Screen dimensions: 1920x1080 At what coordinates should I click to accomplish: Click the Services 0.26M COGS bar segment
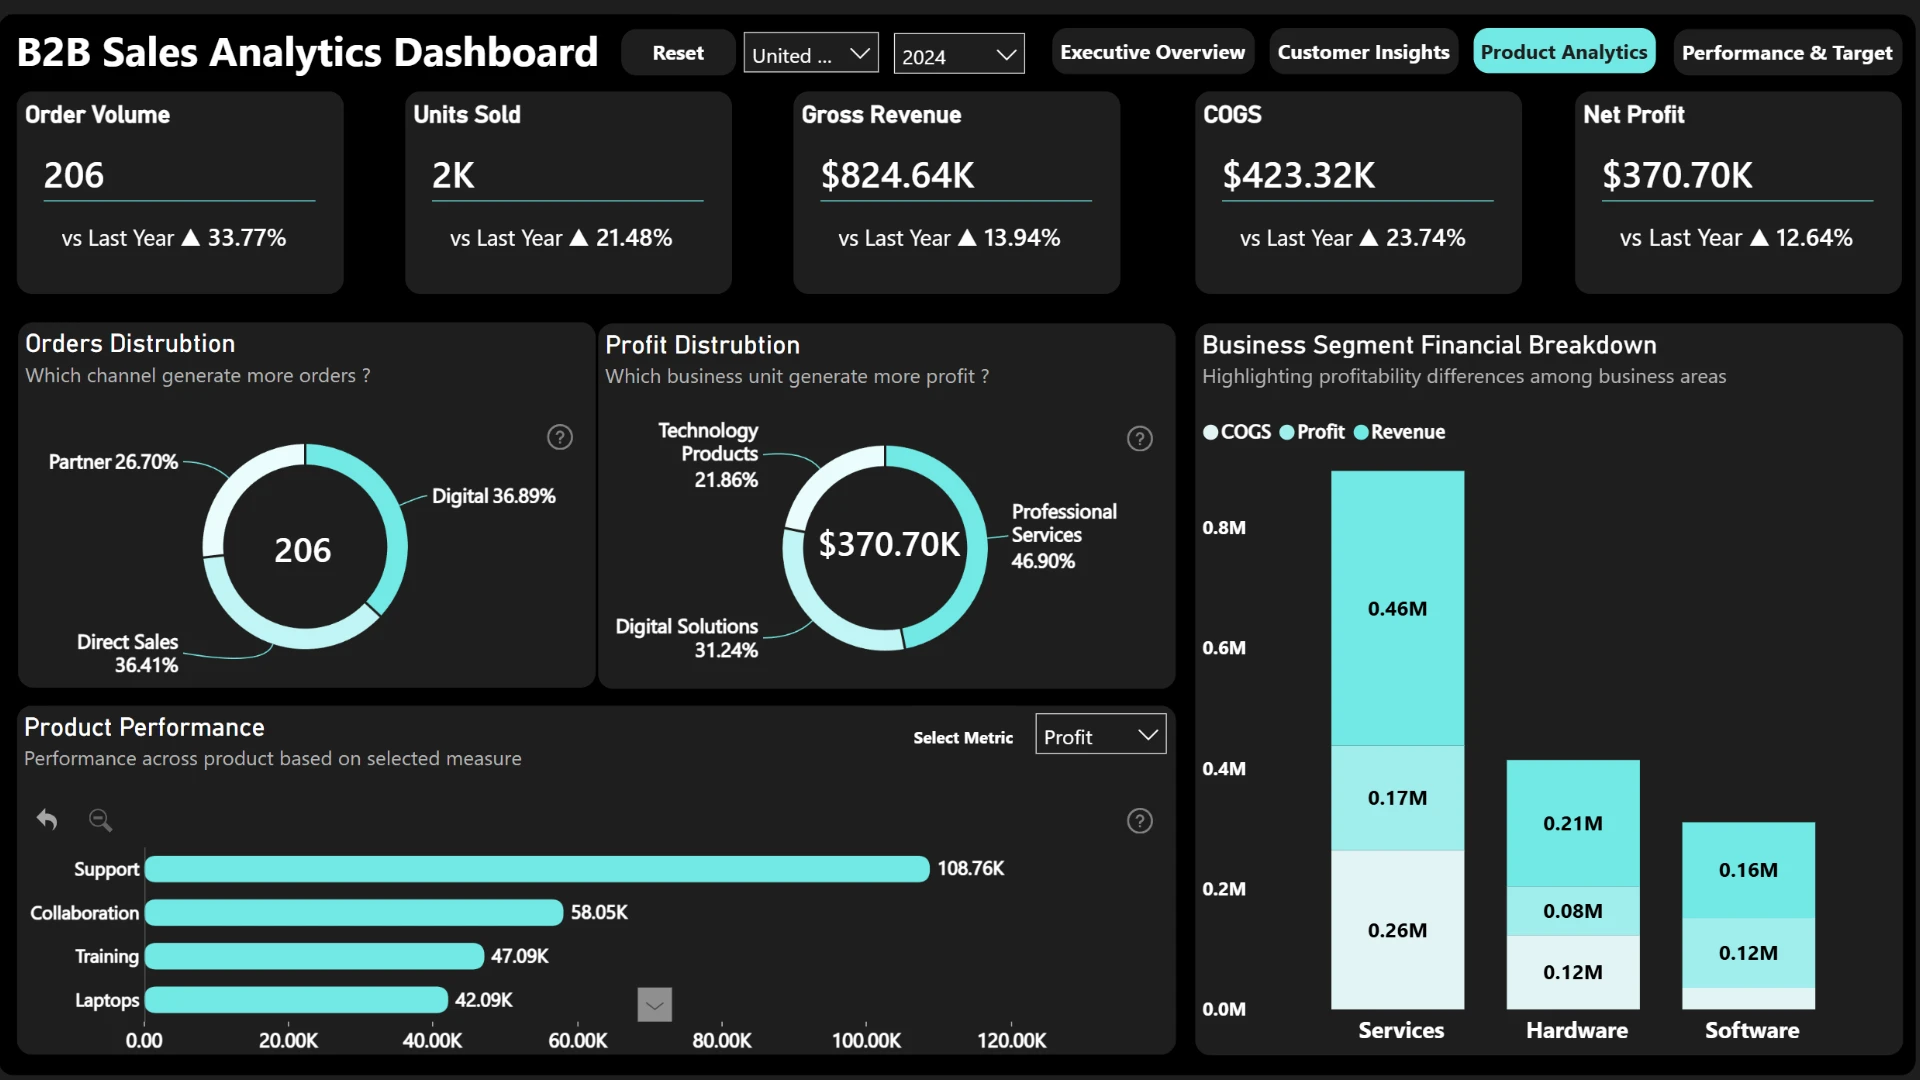pyautogui.click(x=1397, y=930)
